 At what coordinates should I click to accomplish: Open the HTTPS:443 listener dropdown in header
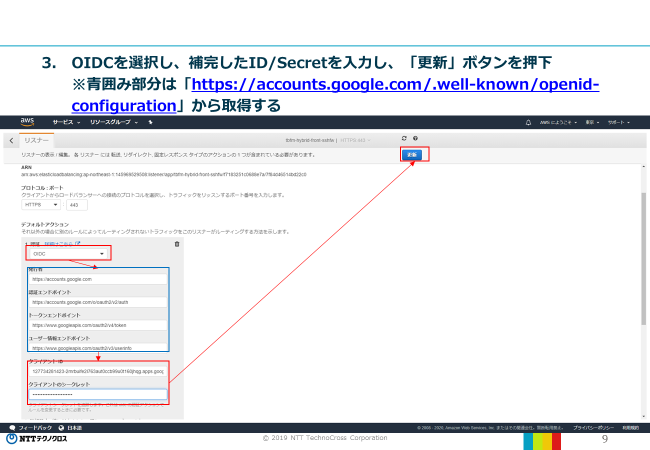point(355,140)
